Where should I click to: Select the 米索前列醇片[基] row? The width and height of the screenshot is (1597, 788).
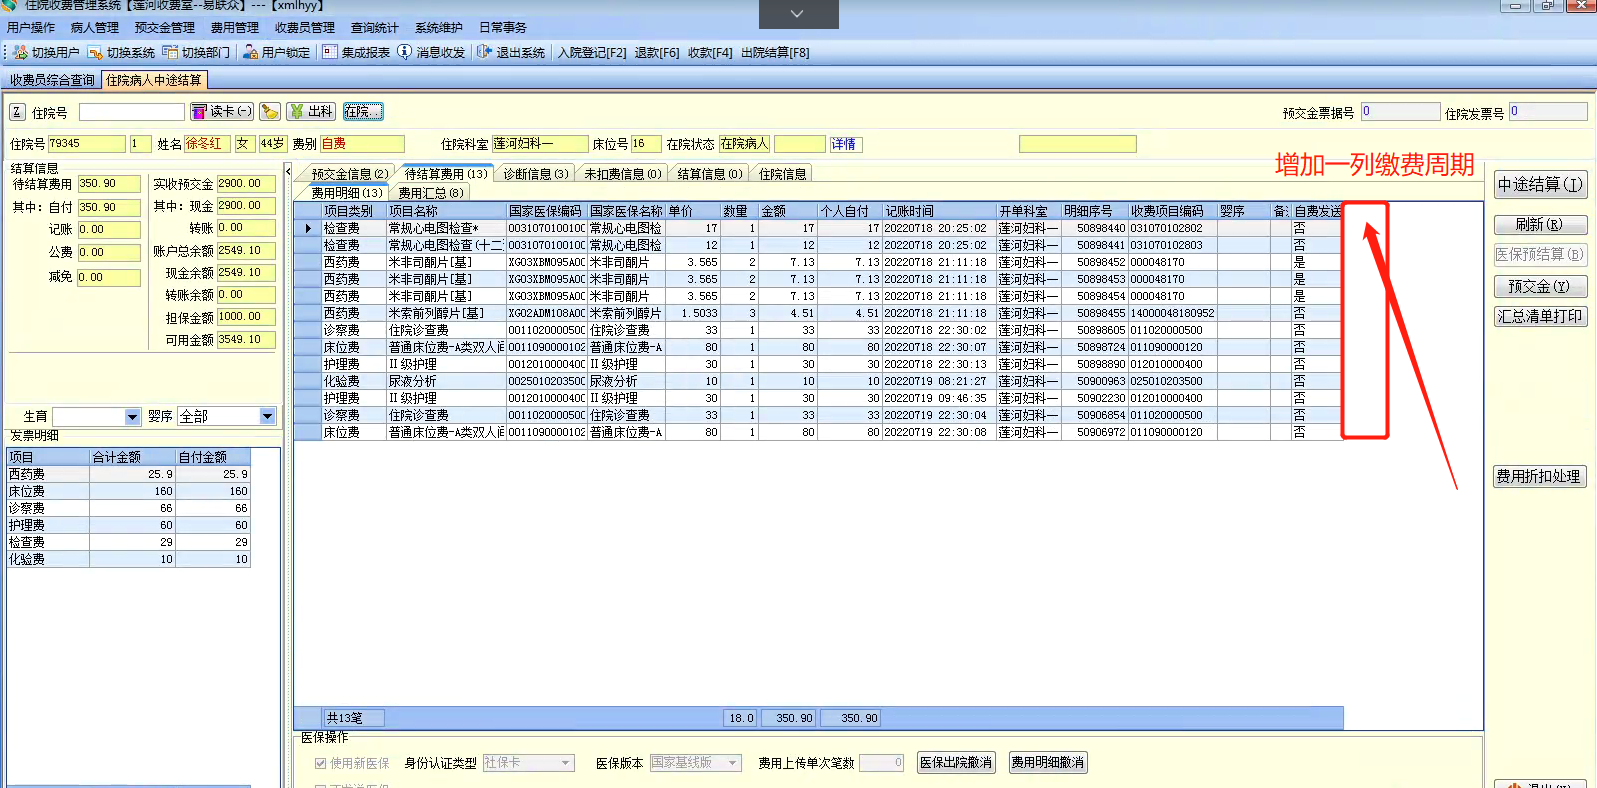817,313
